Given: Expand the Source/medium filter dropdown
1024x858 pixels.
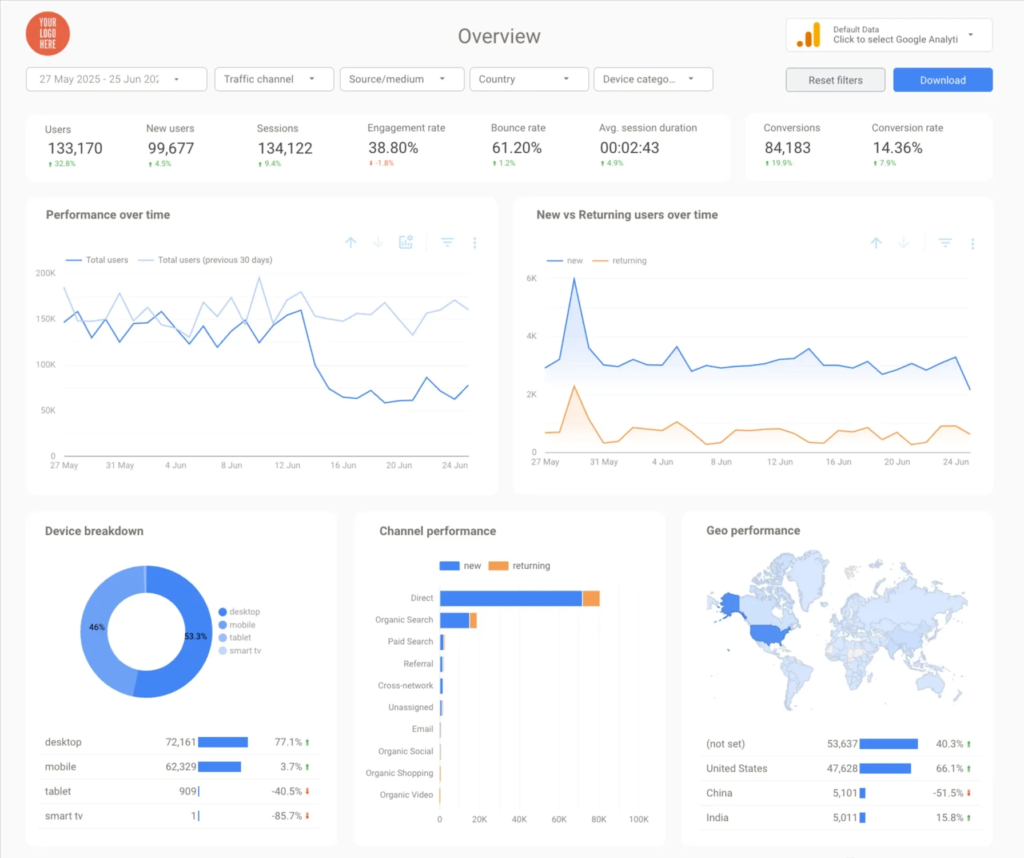Looking at the screenshot, I should click(x=402, y=79).
